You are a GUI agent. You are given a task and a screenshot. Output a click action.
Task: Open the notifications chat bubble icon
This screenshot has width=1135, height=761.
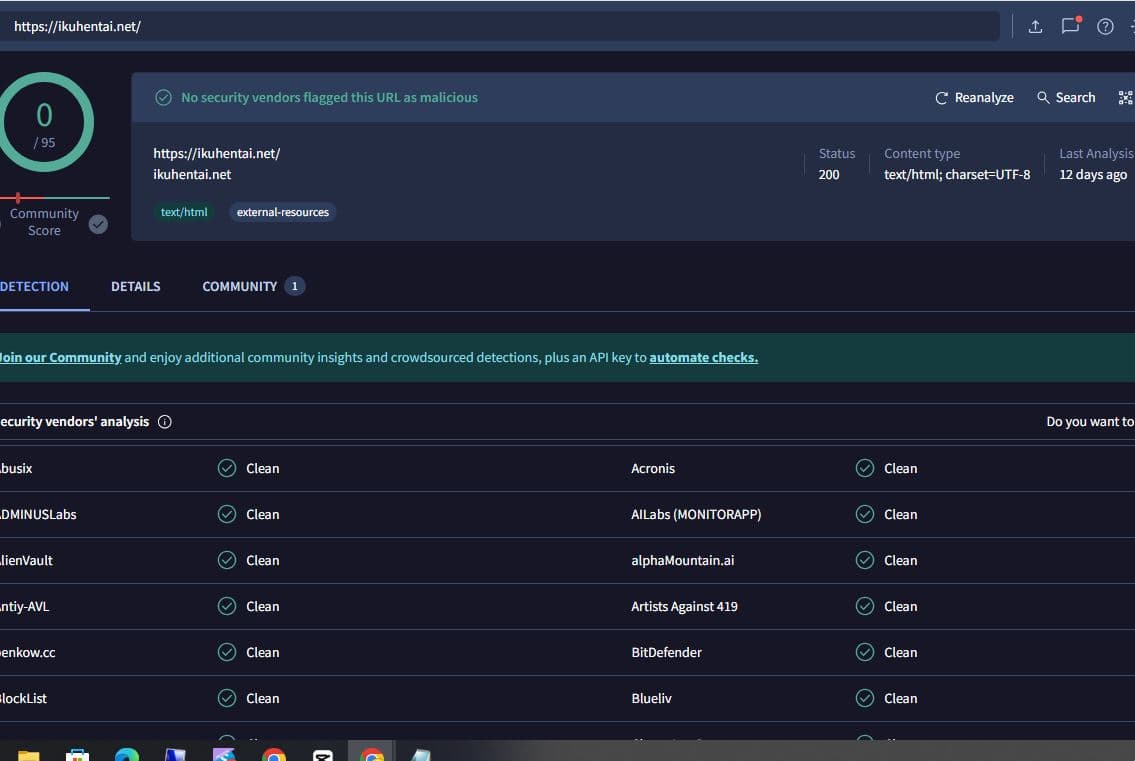(x=1070, y=27)
